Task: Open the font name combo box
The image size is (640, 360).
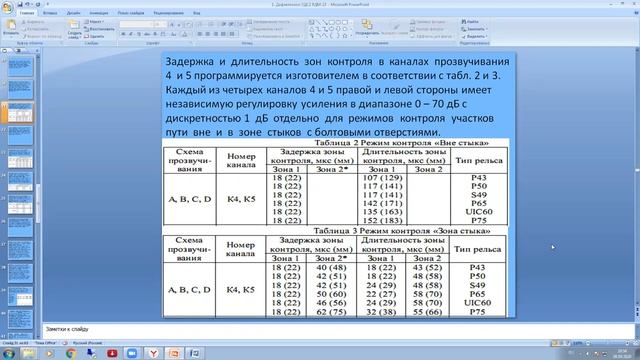Action: coord(136,24)
